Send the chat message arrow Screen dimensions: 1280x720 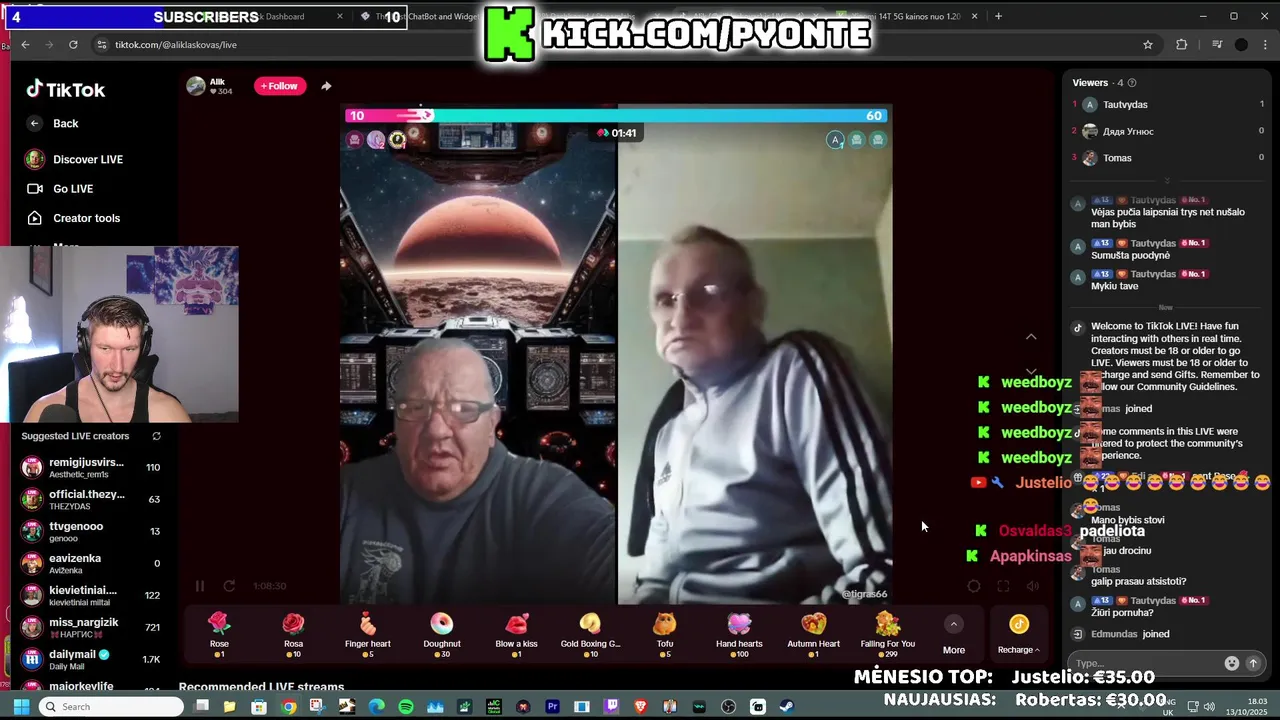(1252, 663)
